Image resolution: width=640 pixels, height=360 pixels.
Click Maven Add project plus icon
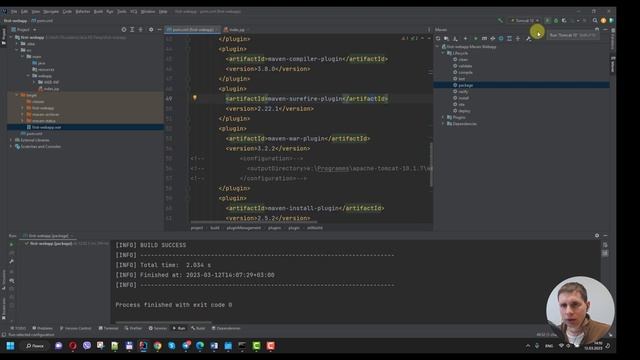click(x=465, y=38)
